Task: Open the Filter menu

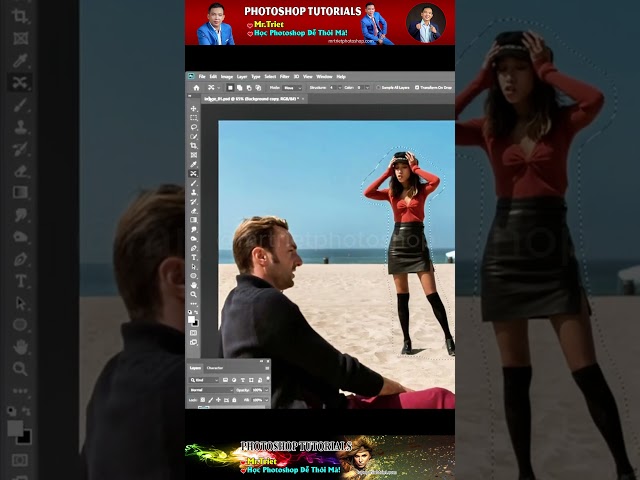Action: [284, 76]
